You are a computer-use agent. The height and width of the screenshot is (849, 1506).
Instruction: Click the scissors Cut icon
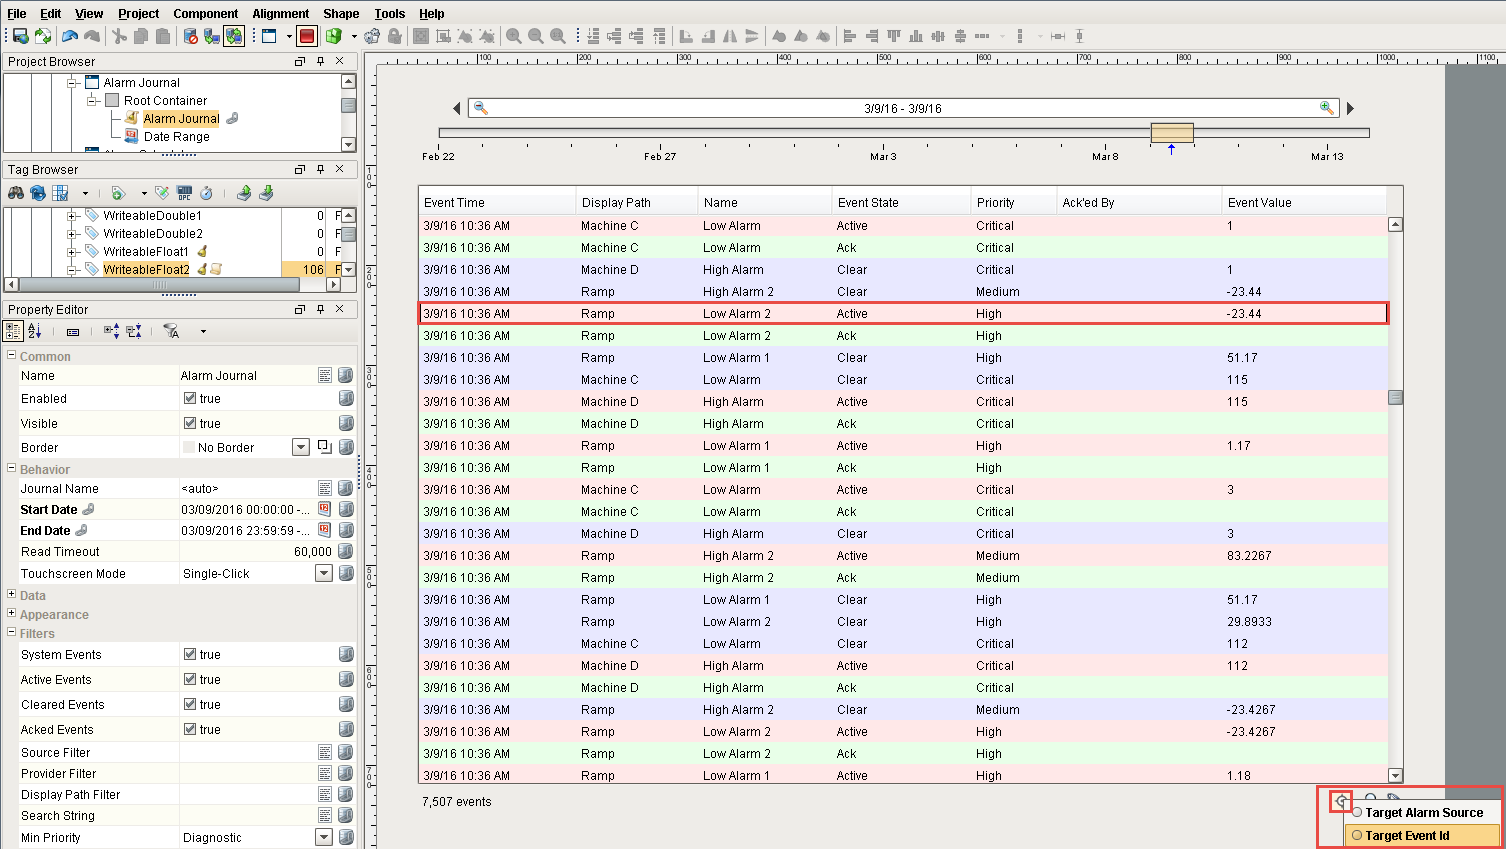point(119,37)
